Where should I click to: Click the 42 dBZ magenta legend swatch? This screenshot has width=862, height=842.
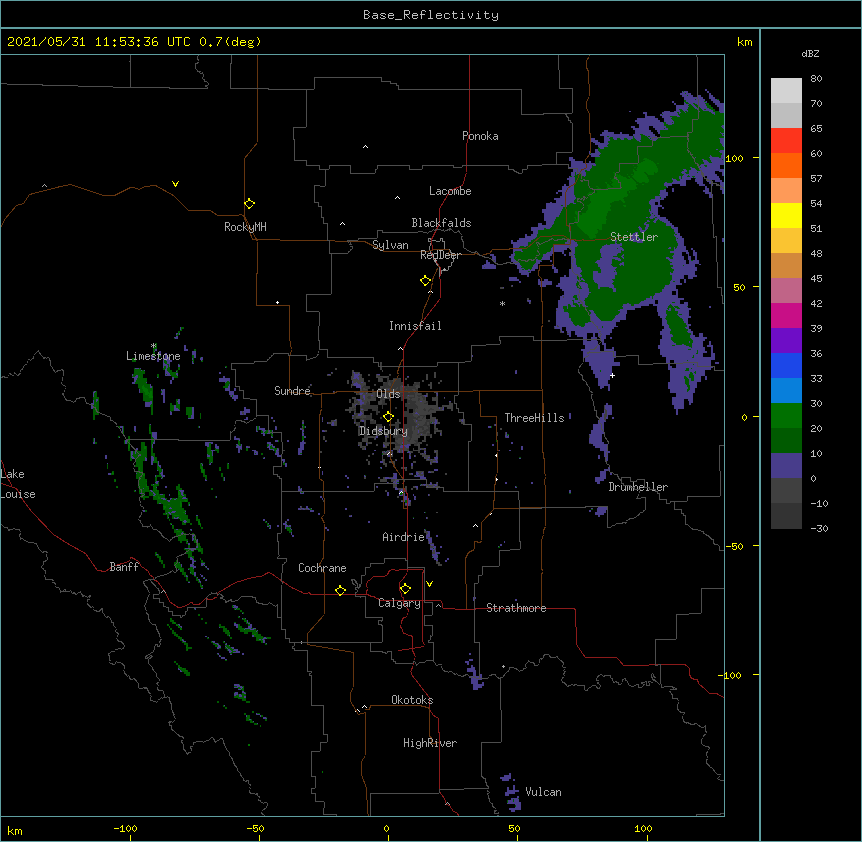click(x=786, y=315)
